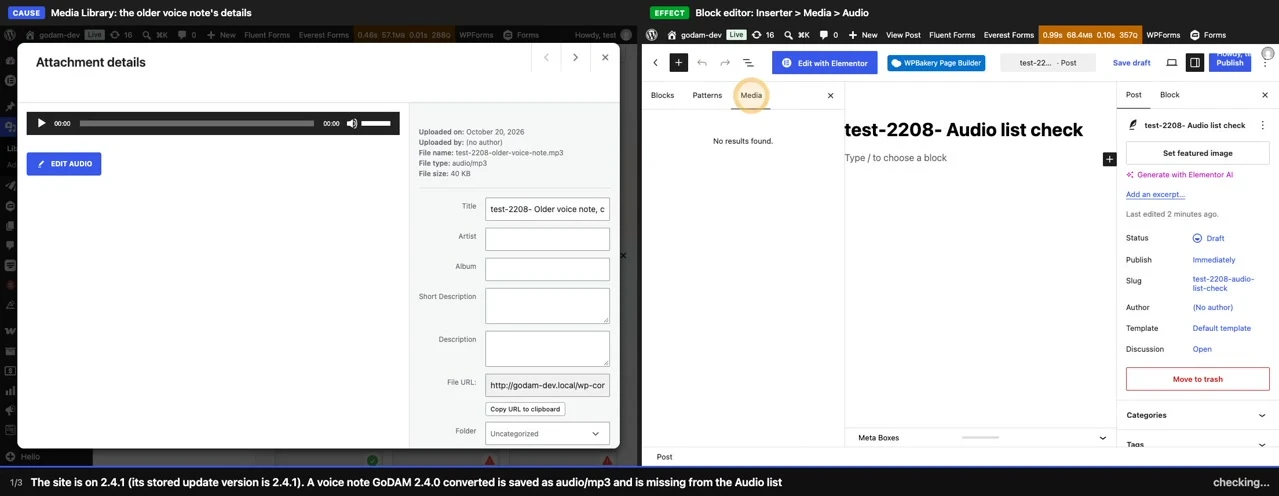Click the Description textarea

[x=547, y=349]
